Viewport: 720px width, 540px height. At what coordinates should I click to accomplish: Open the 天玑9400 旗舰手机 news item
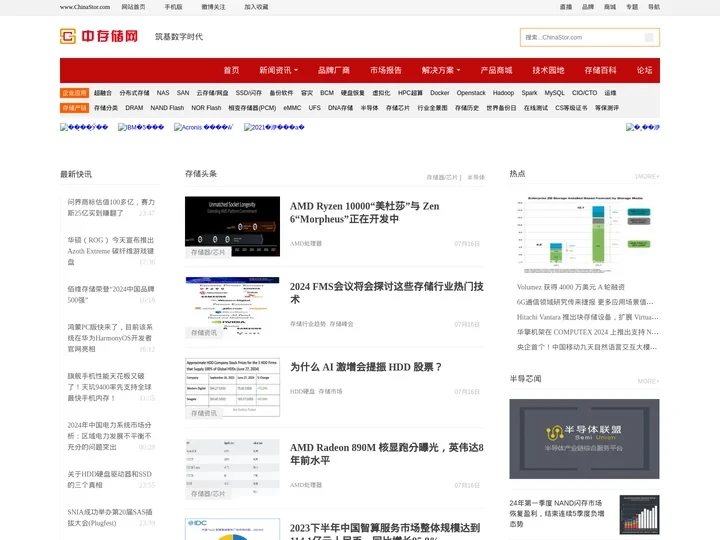[111, 387]
